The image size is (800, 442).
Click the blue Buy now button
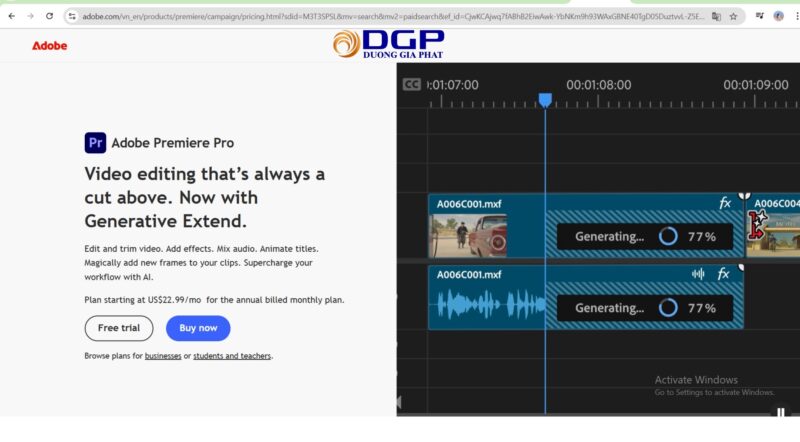click(x=198, y=328)
